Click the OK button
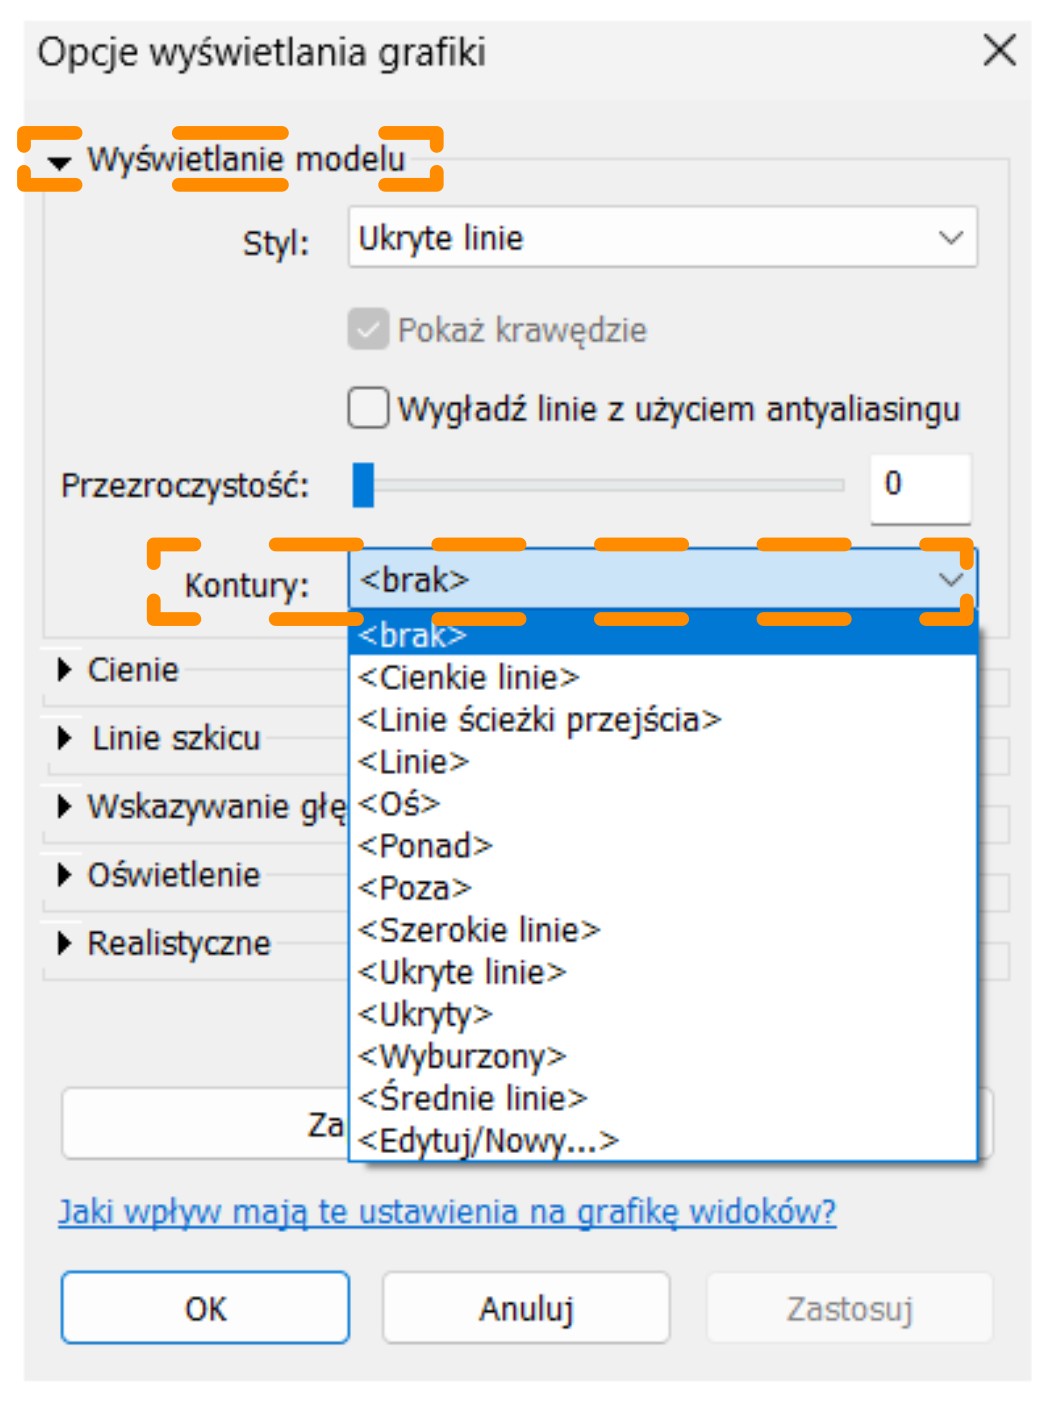1060x1417 pixels. pos(205,1308)
